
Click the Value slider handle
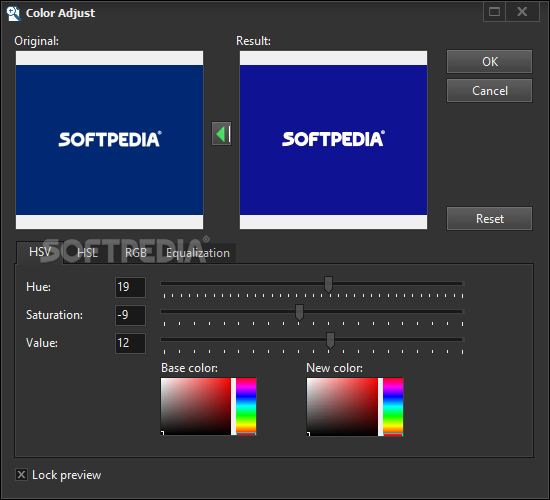coord(330,340)
